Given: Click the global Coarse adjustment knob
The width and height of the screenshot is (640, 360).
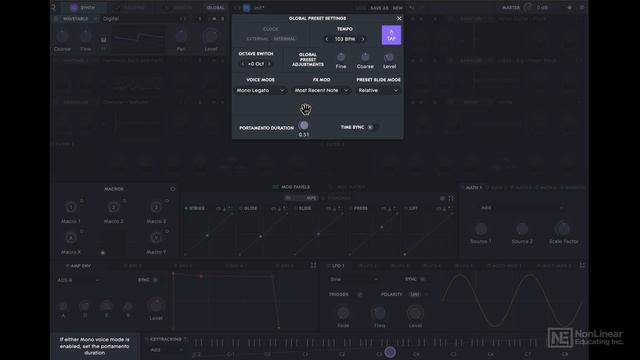Looking at the screenshot, I should click(365, 57).
